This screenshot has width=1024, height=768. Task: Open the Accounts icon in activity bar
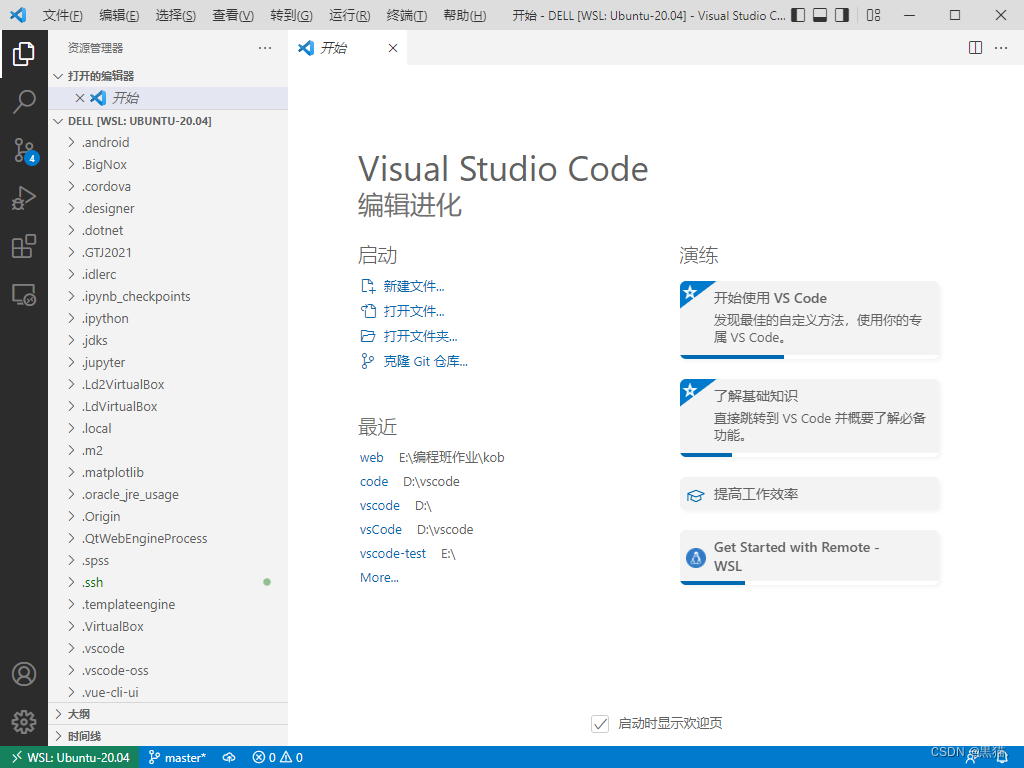click(24, 674)
